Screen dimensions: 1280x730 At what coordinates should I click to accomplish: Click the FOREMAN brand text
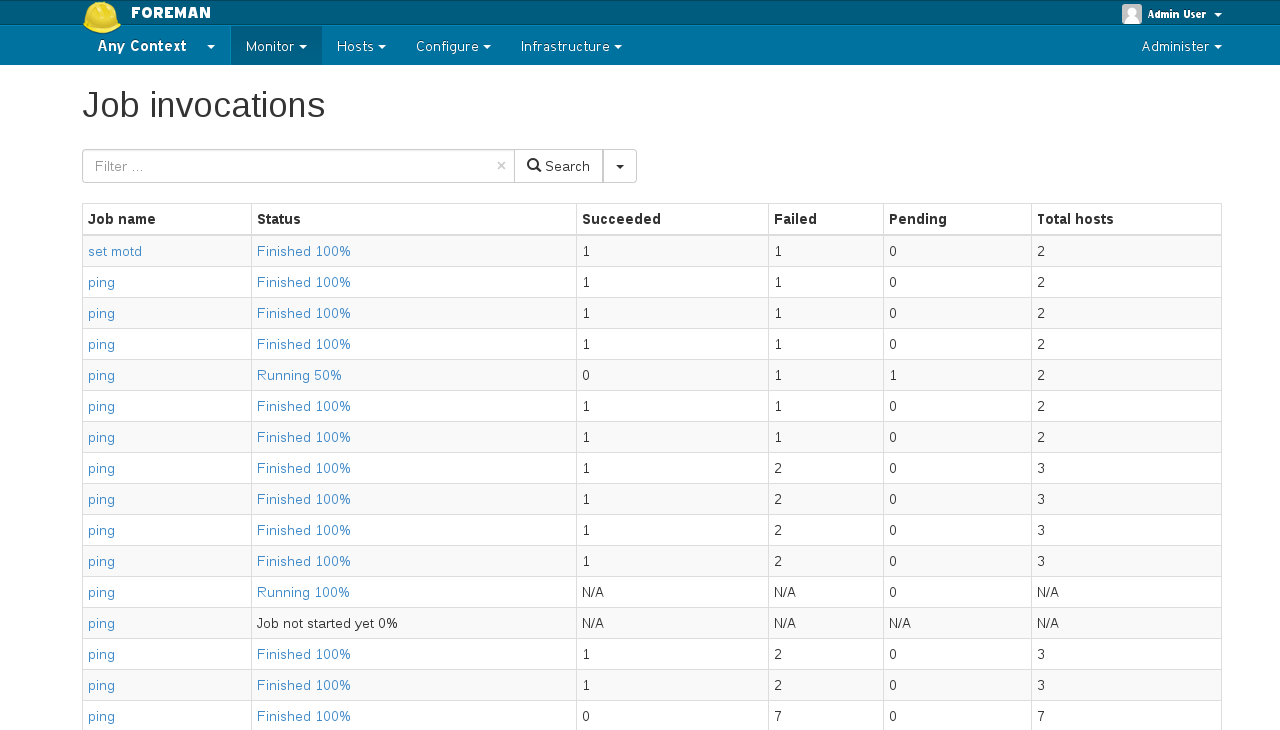171,13
